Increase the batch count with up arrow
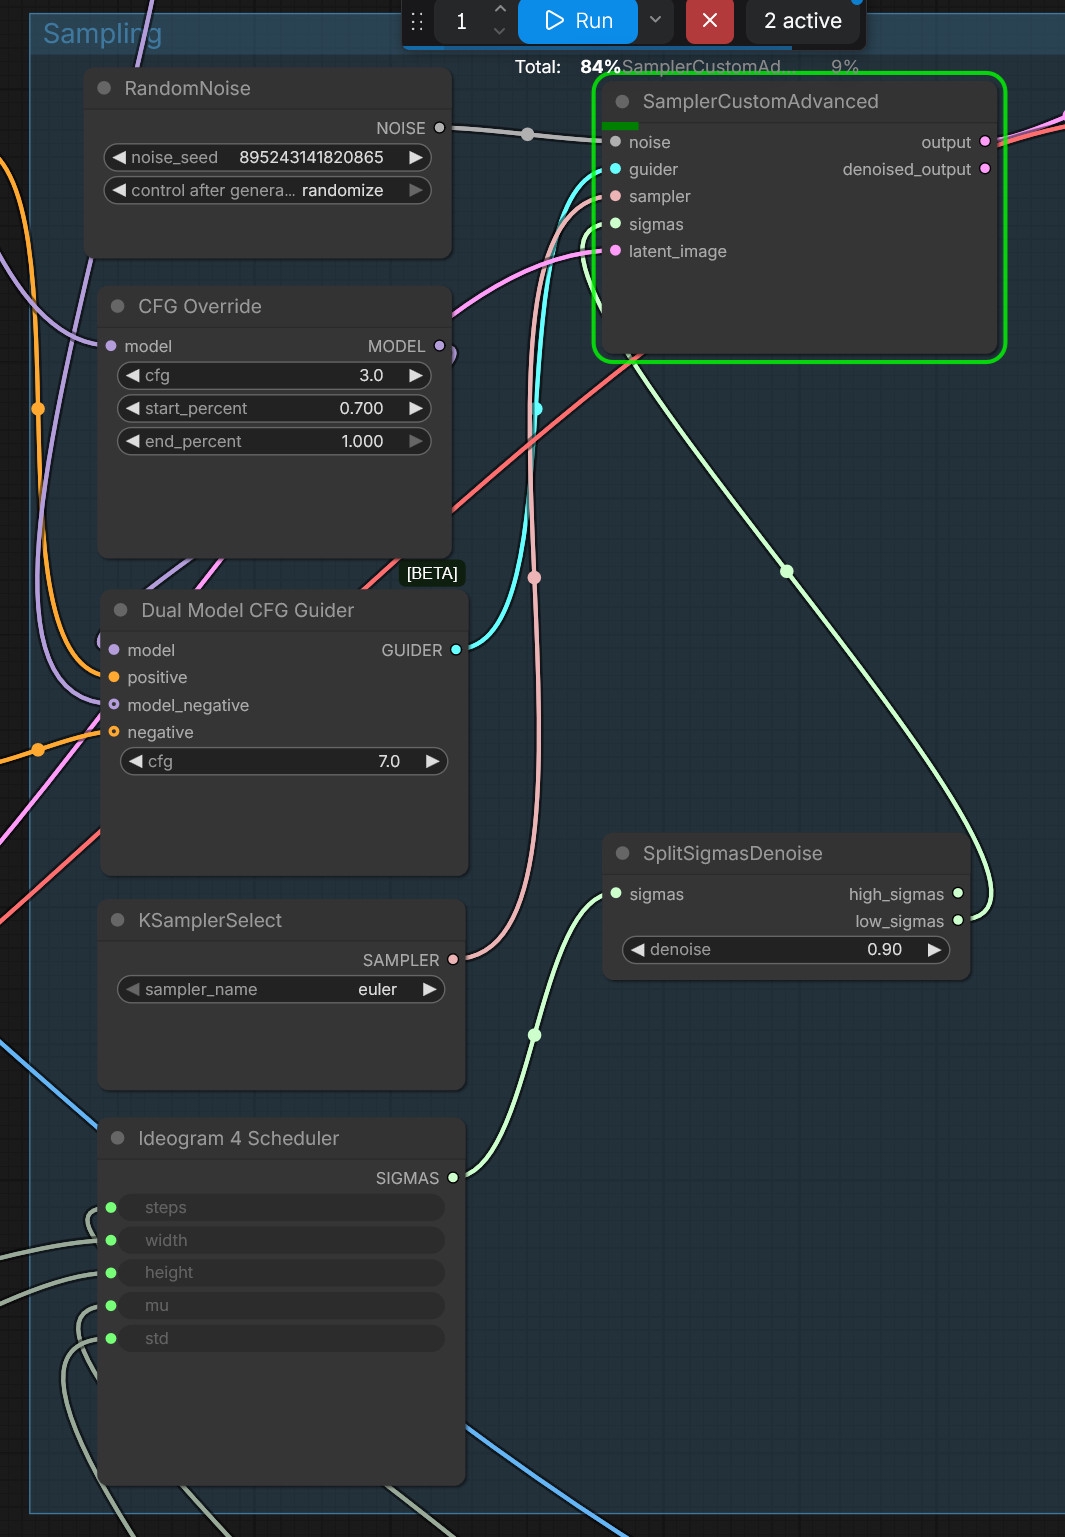 500,9
